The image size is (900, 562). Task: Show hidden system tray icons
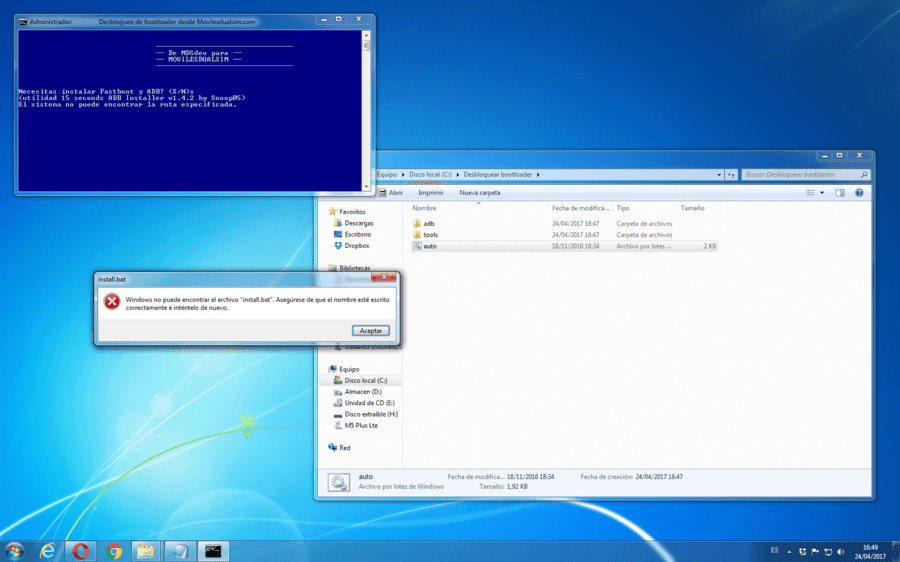(x=789, y=552)
